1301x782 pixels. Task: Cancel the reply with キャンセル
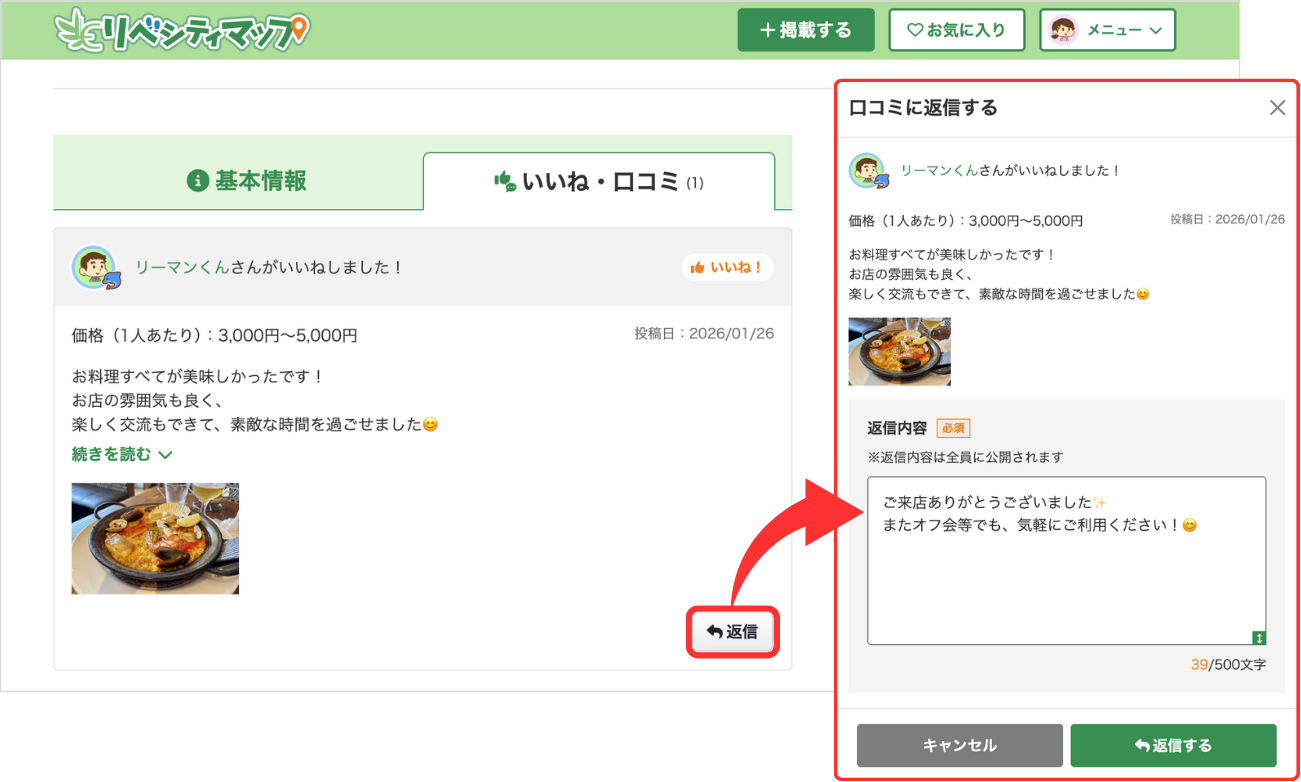[x=958, y=745]
